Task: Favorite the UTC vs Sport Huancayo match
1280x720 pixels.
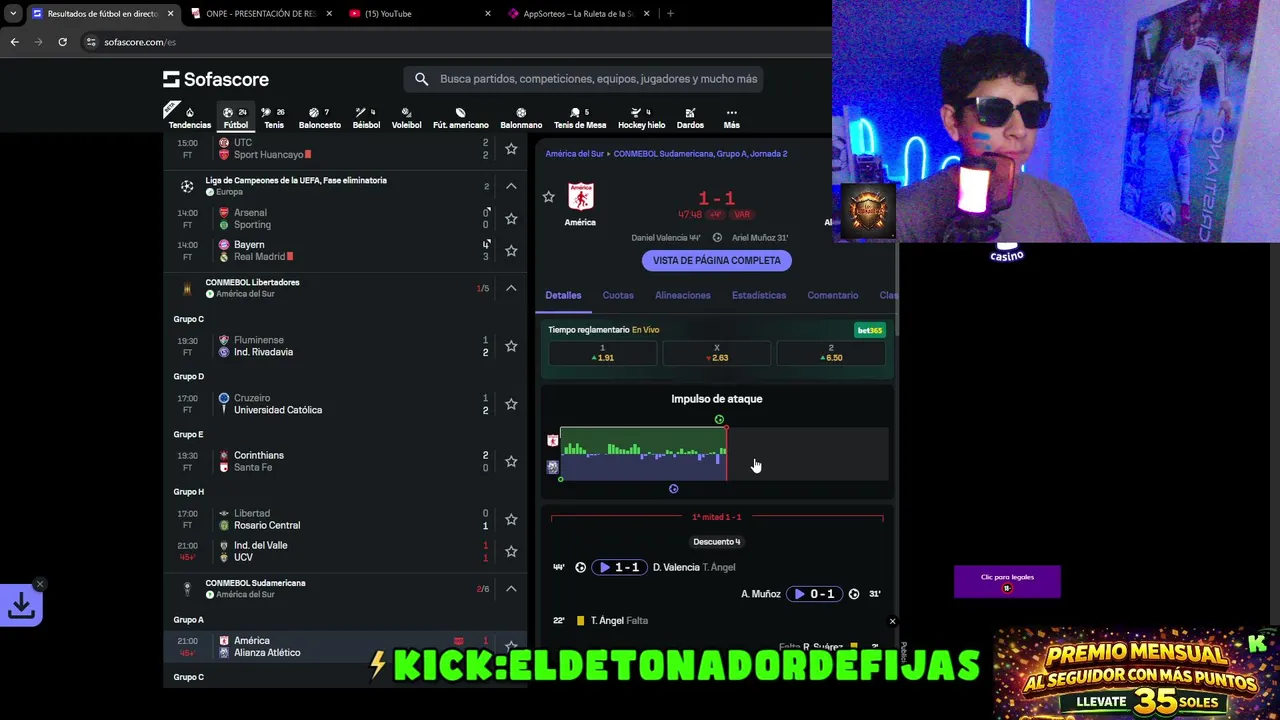Action: tap(511, 149)
